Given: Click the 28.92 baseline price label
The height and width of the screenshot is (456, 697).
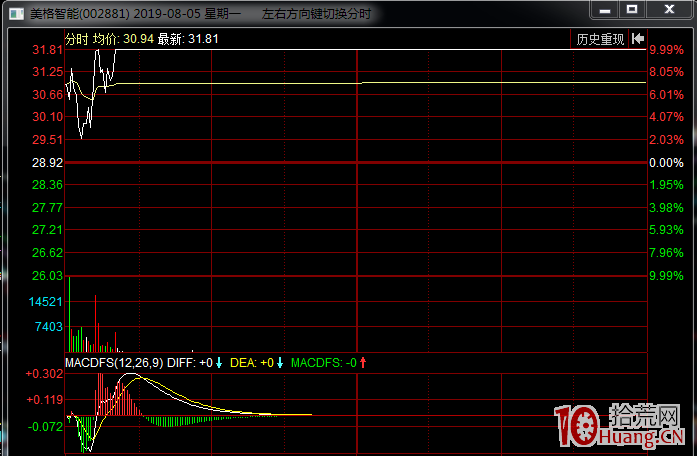Looking at the screenshot, I should [47, 162].
